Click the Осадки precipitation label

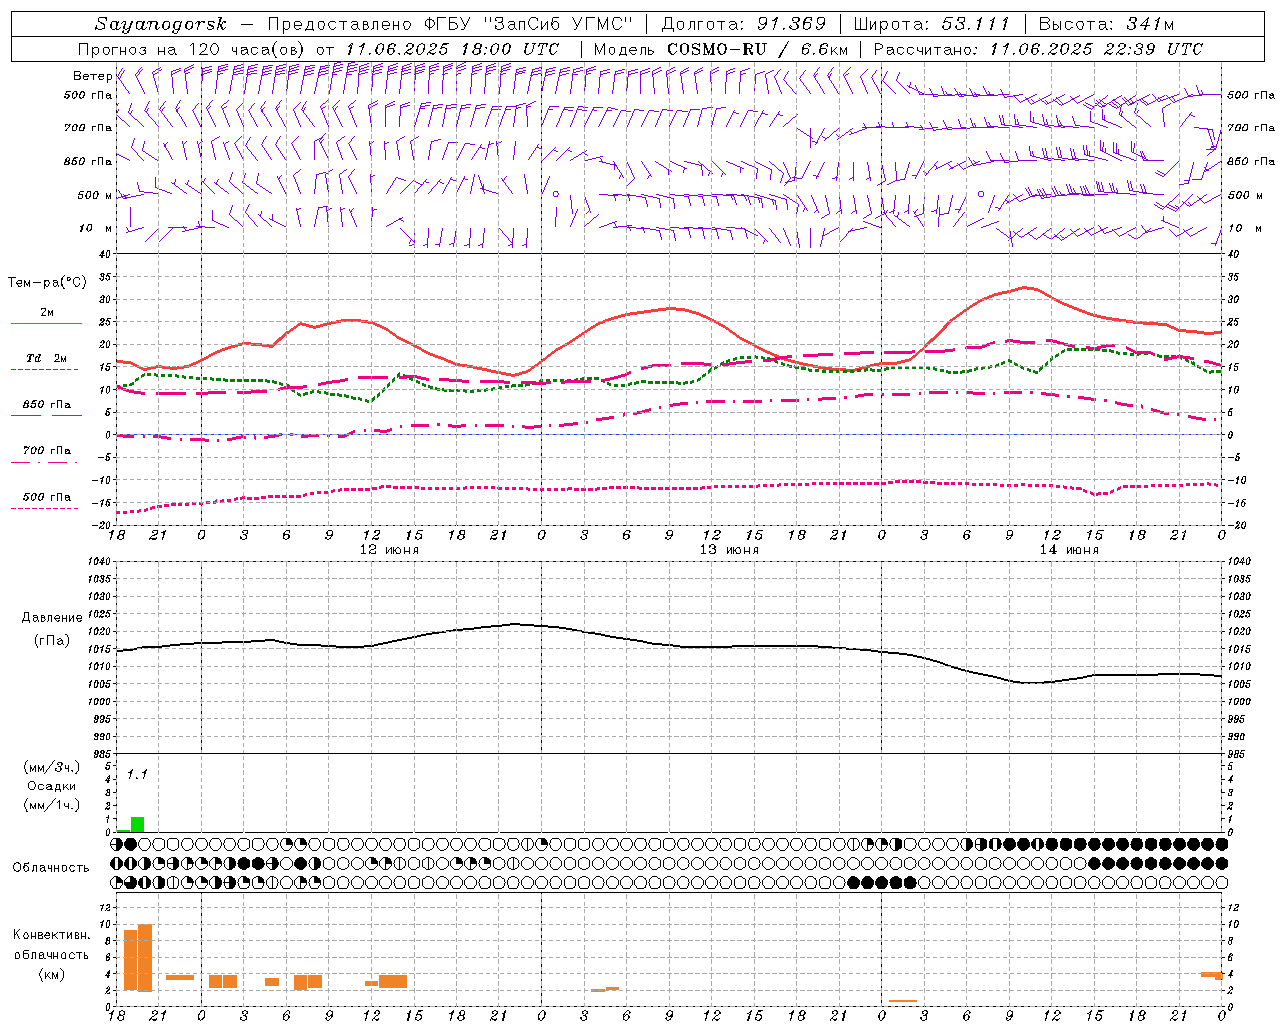coord(51,786)
